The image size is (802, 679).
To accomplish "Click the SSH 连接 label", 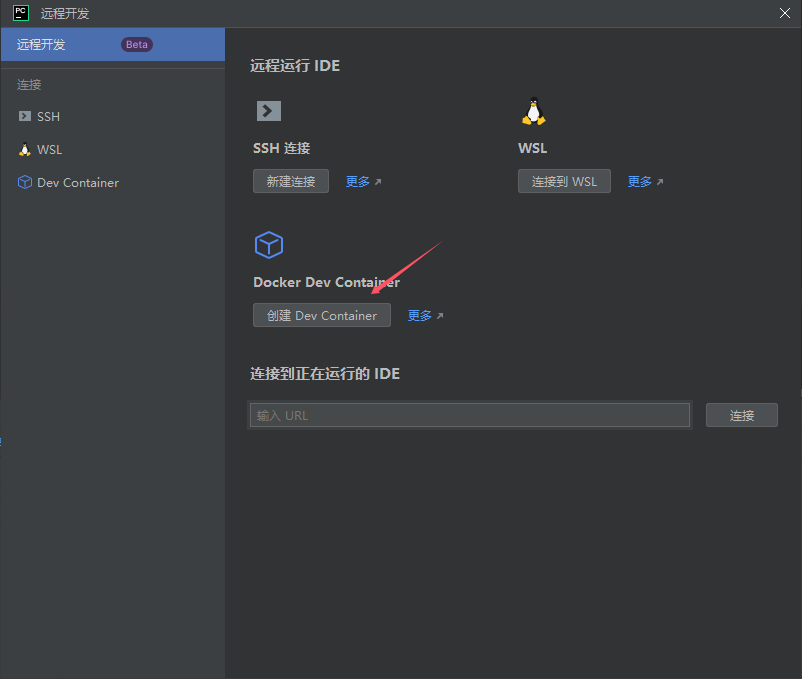I will [x=281, y=148].
